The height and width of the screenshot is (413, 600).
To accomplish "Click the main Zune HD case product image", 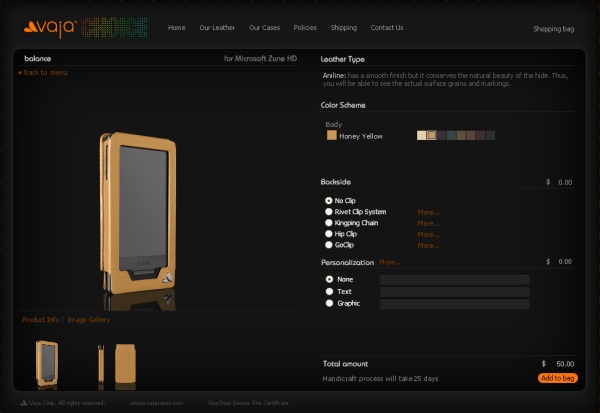I will (x=138, y=213).
